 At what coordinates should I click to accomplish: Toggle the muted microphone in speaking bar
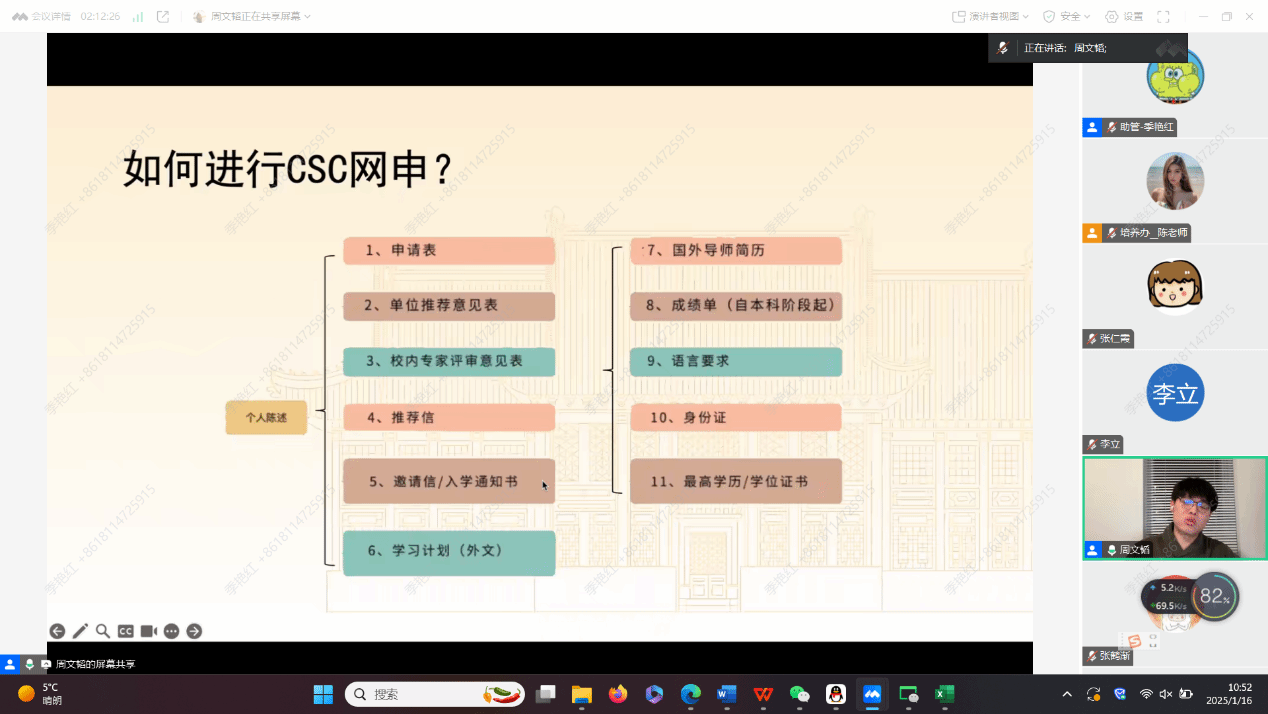coord(1002,48)
